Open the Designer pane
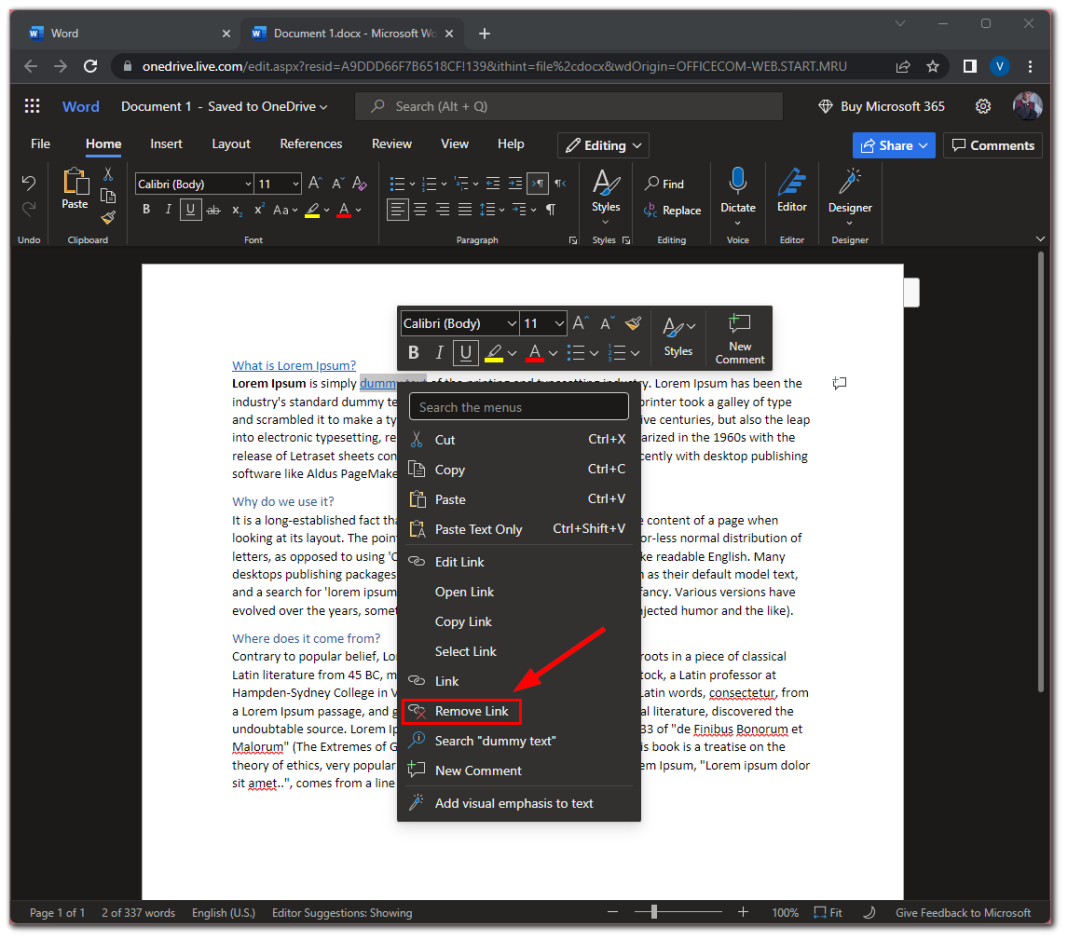Screen dimensions: 1068x941 pos(849,195)
